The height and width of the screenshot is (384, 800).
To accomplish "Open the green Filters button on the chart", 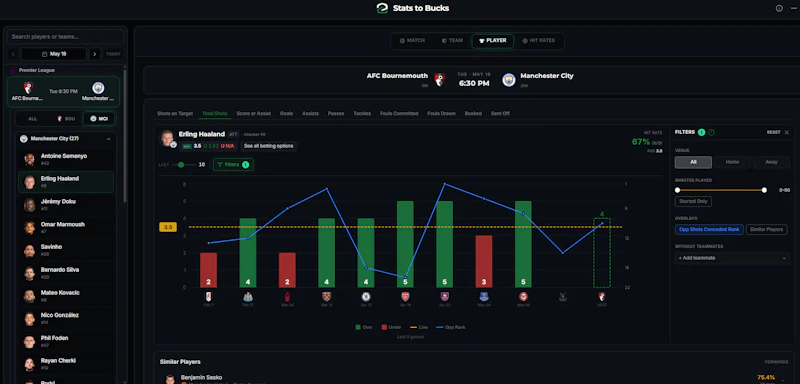I will 233,165.
